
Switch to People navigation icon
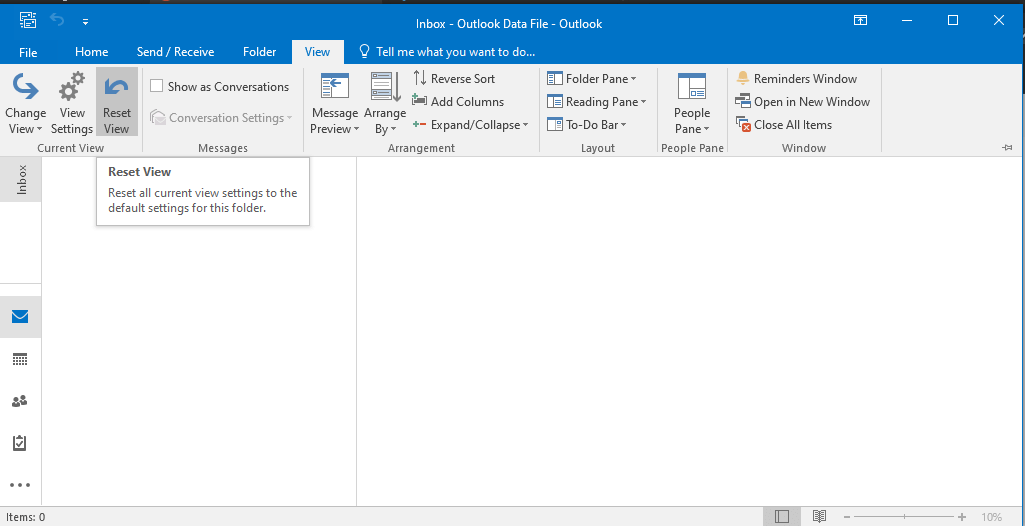coord(20,401)
